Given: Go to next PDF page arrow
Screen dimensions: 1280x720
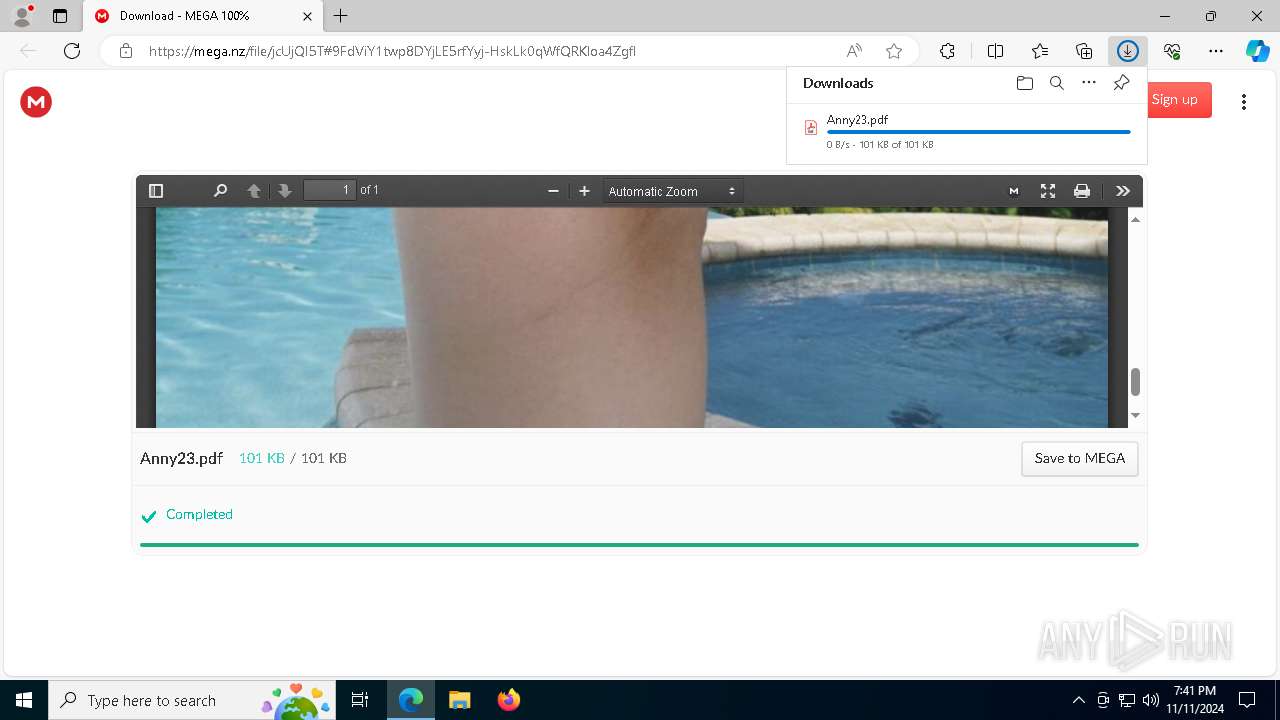Looking at the screenshot, I should [285, 191].
